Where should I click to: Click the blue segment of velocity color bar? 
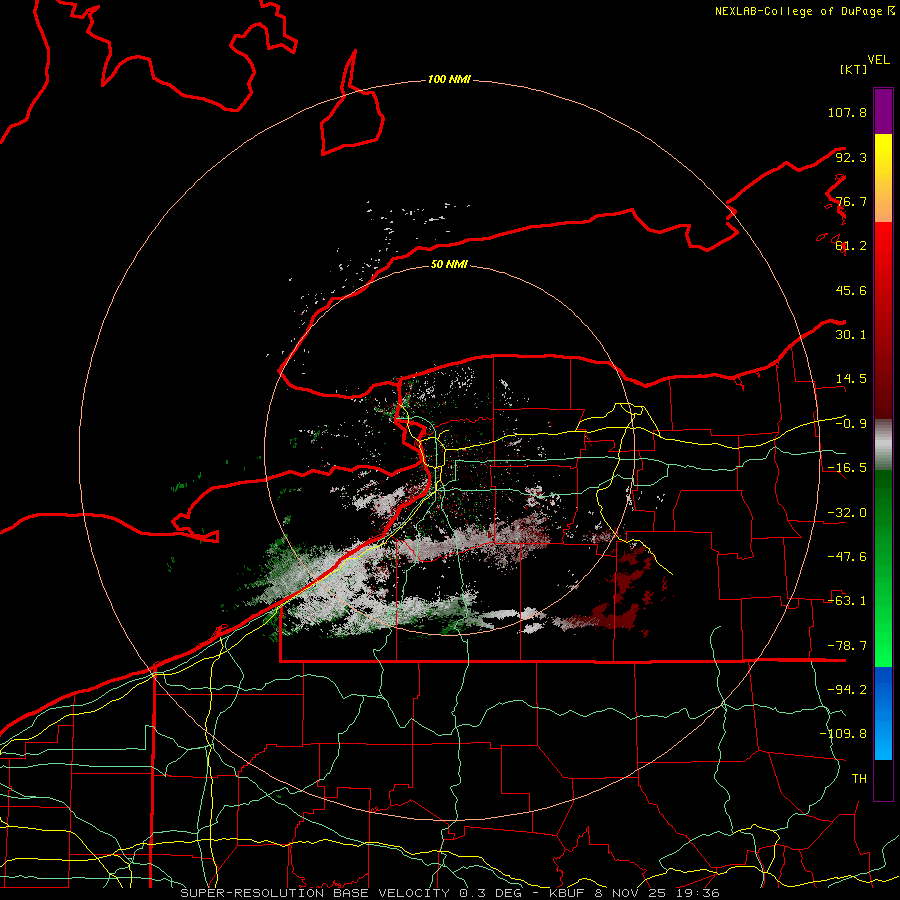883,713
